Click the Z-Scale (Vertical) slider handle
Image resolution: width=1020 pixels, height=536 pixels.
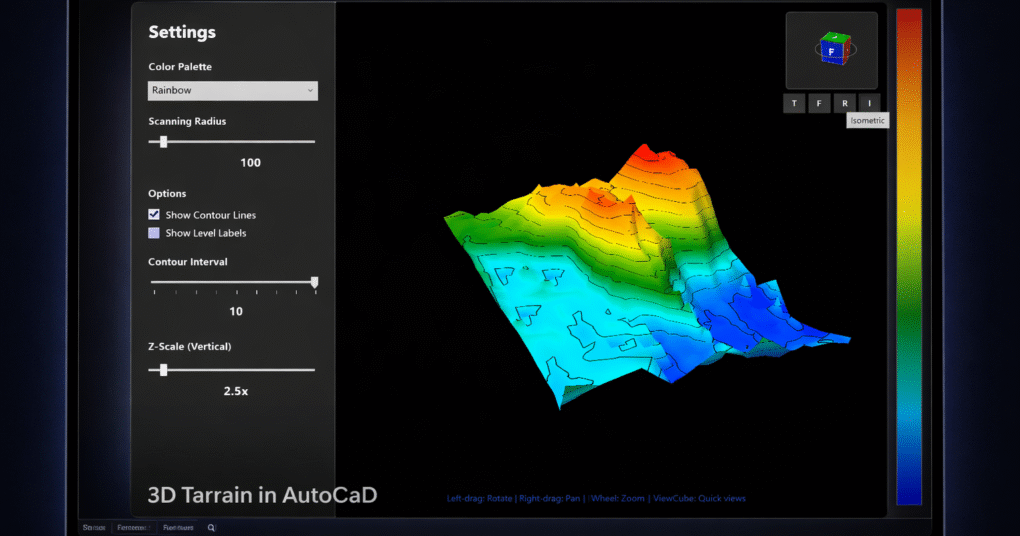[163, 370]
